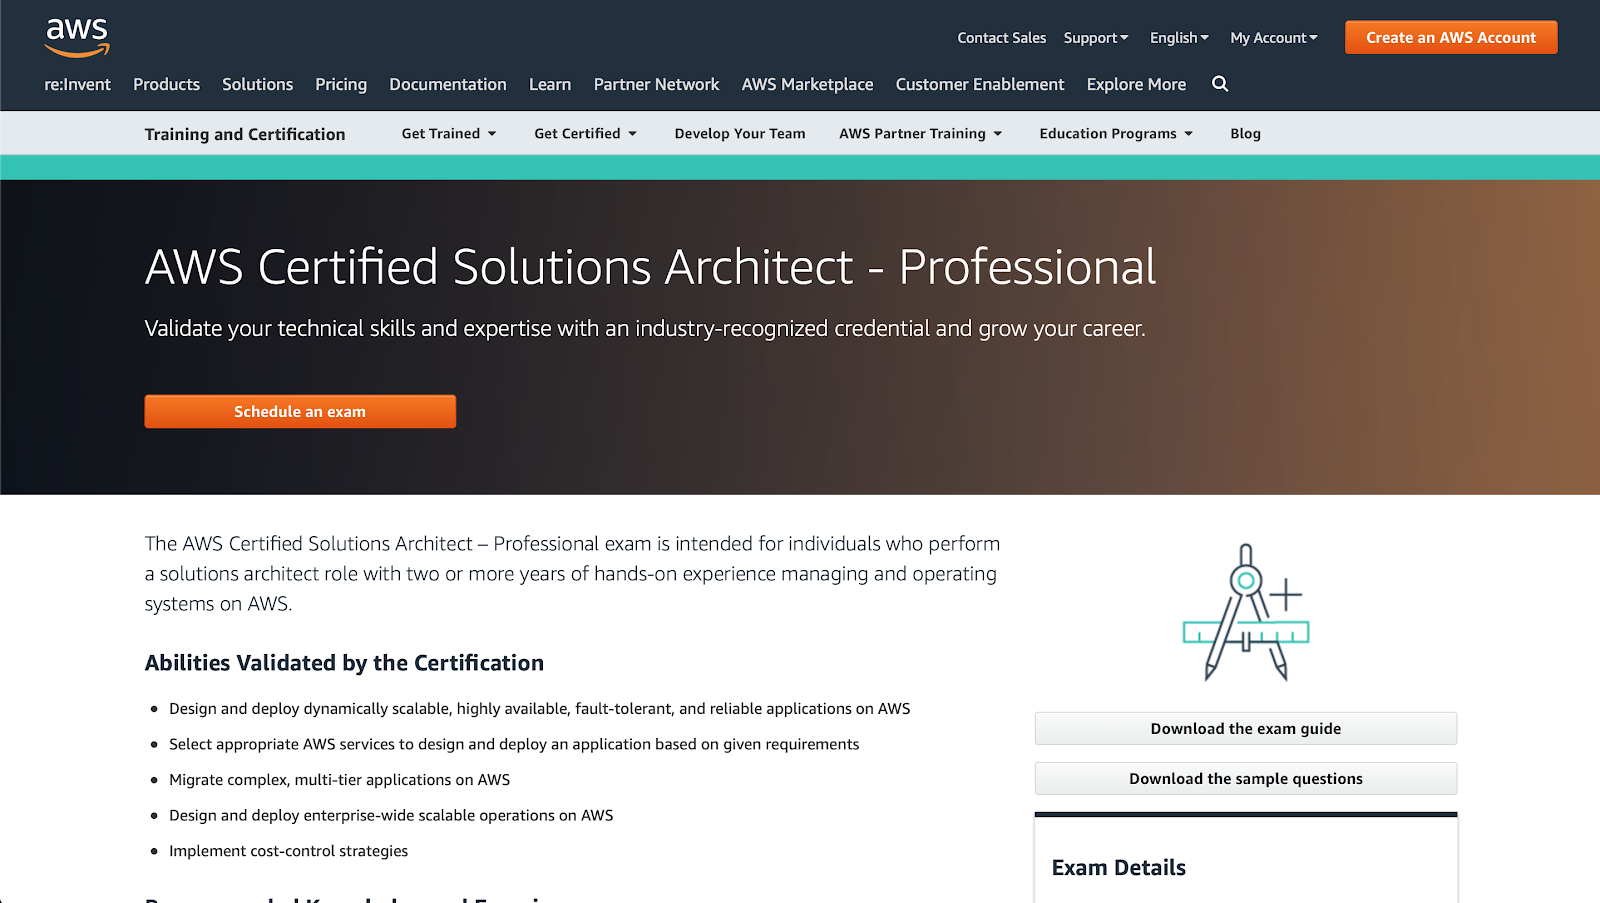Open Partner Network navigation item
Screen dimensions: 1600x903
click(656, 85)
